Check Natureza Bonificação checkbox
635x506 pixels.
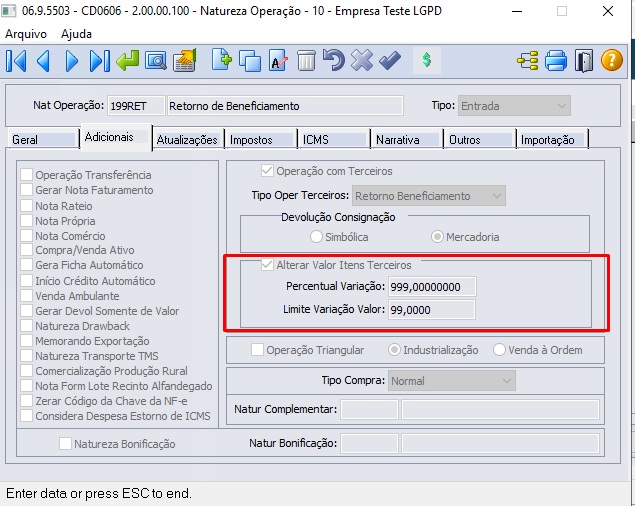coord(65,444)
